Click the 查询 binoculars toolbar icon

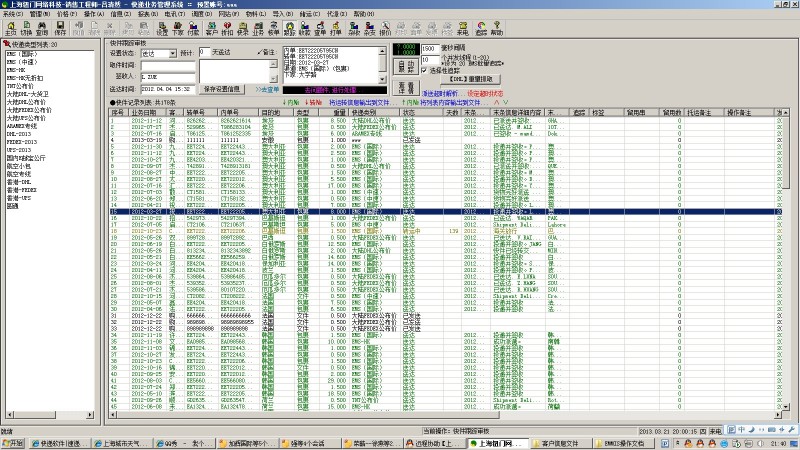point(42,28)
